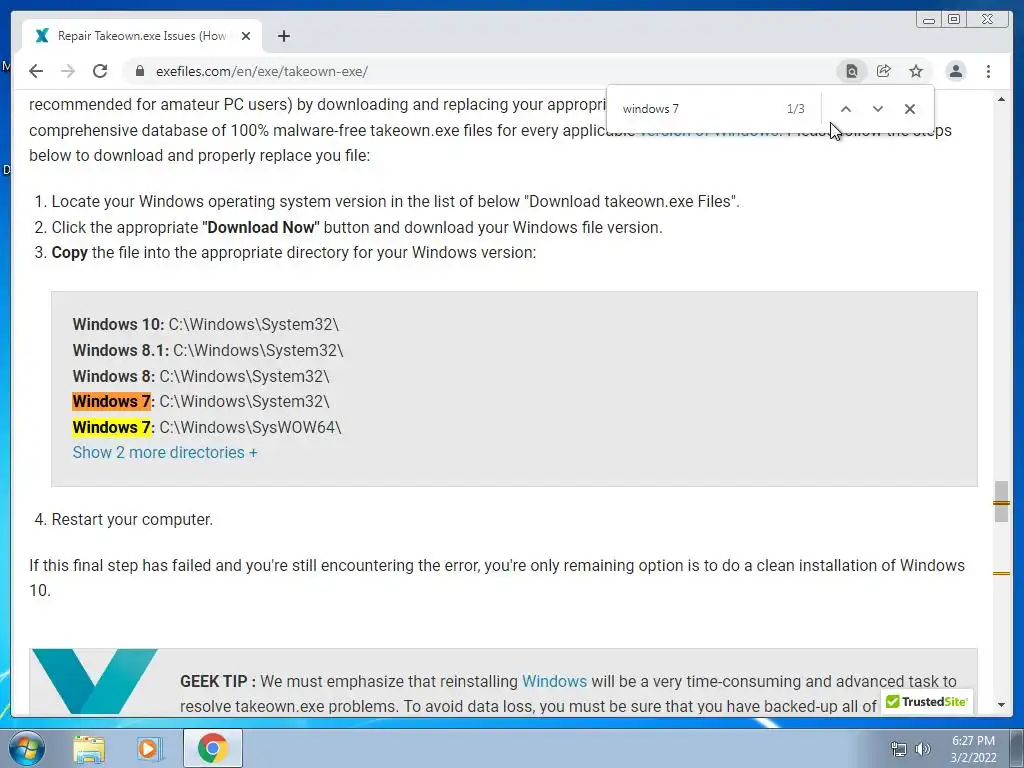Click the TrustedSite badge

(x=927, y=702)
